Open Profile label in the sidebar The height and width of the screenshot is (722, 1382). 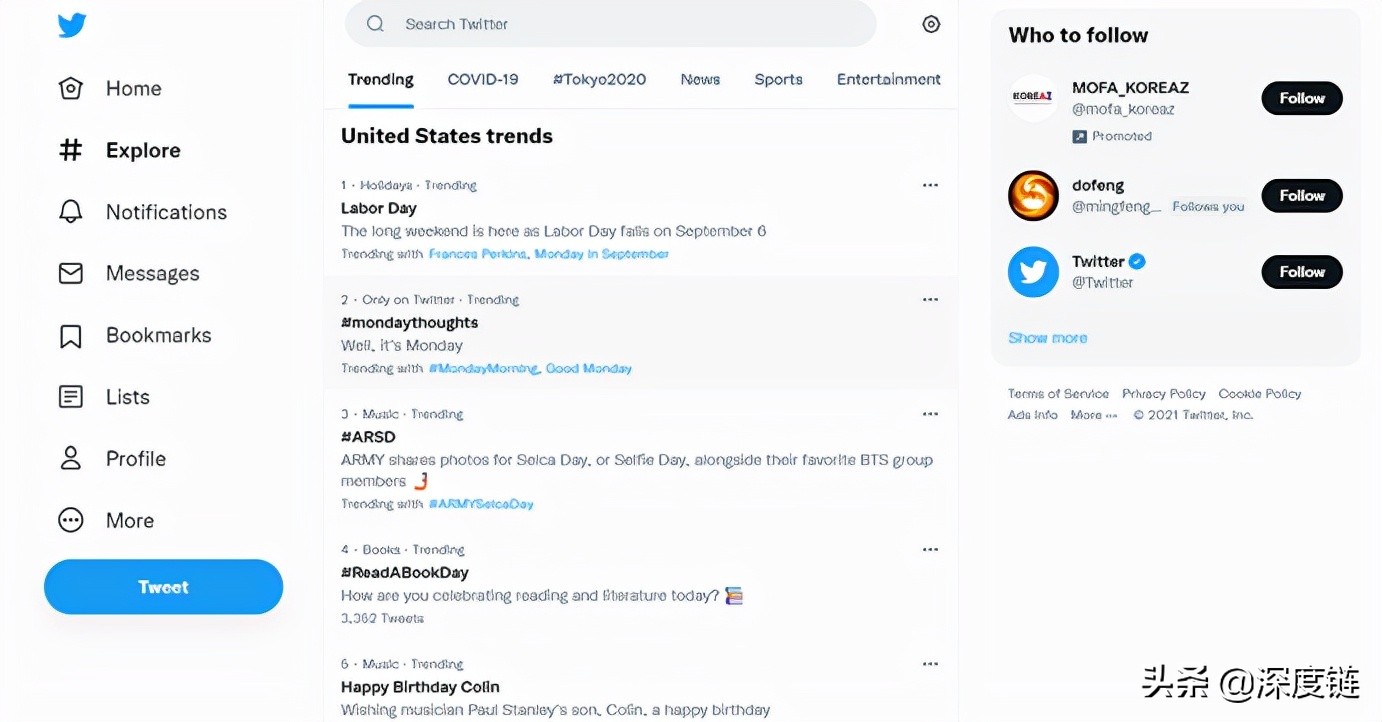click(x=136, y=458)
